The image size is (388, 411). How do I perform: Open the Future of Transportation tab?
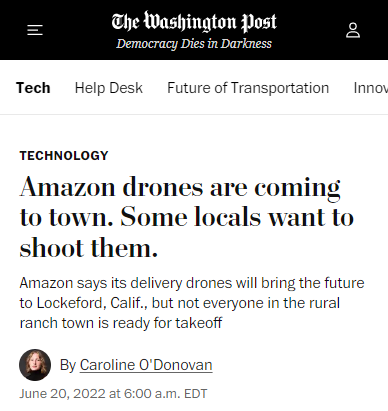click(x=248, y=88)
